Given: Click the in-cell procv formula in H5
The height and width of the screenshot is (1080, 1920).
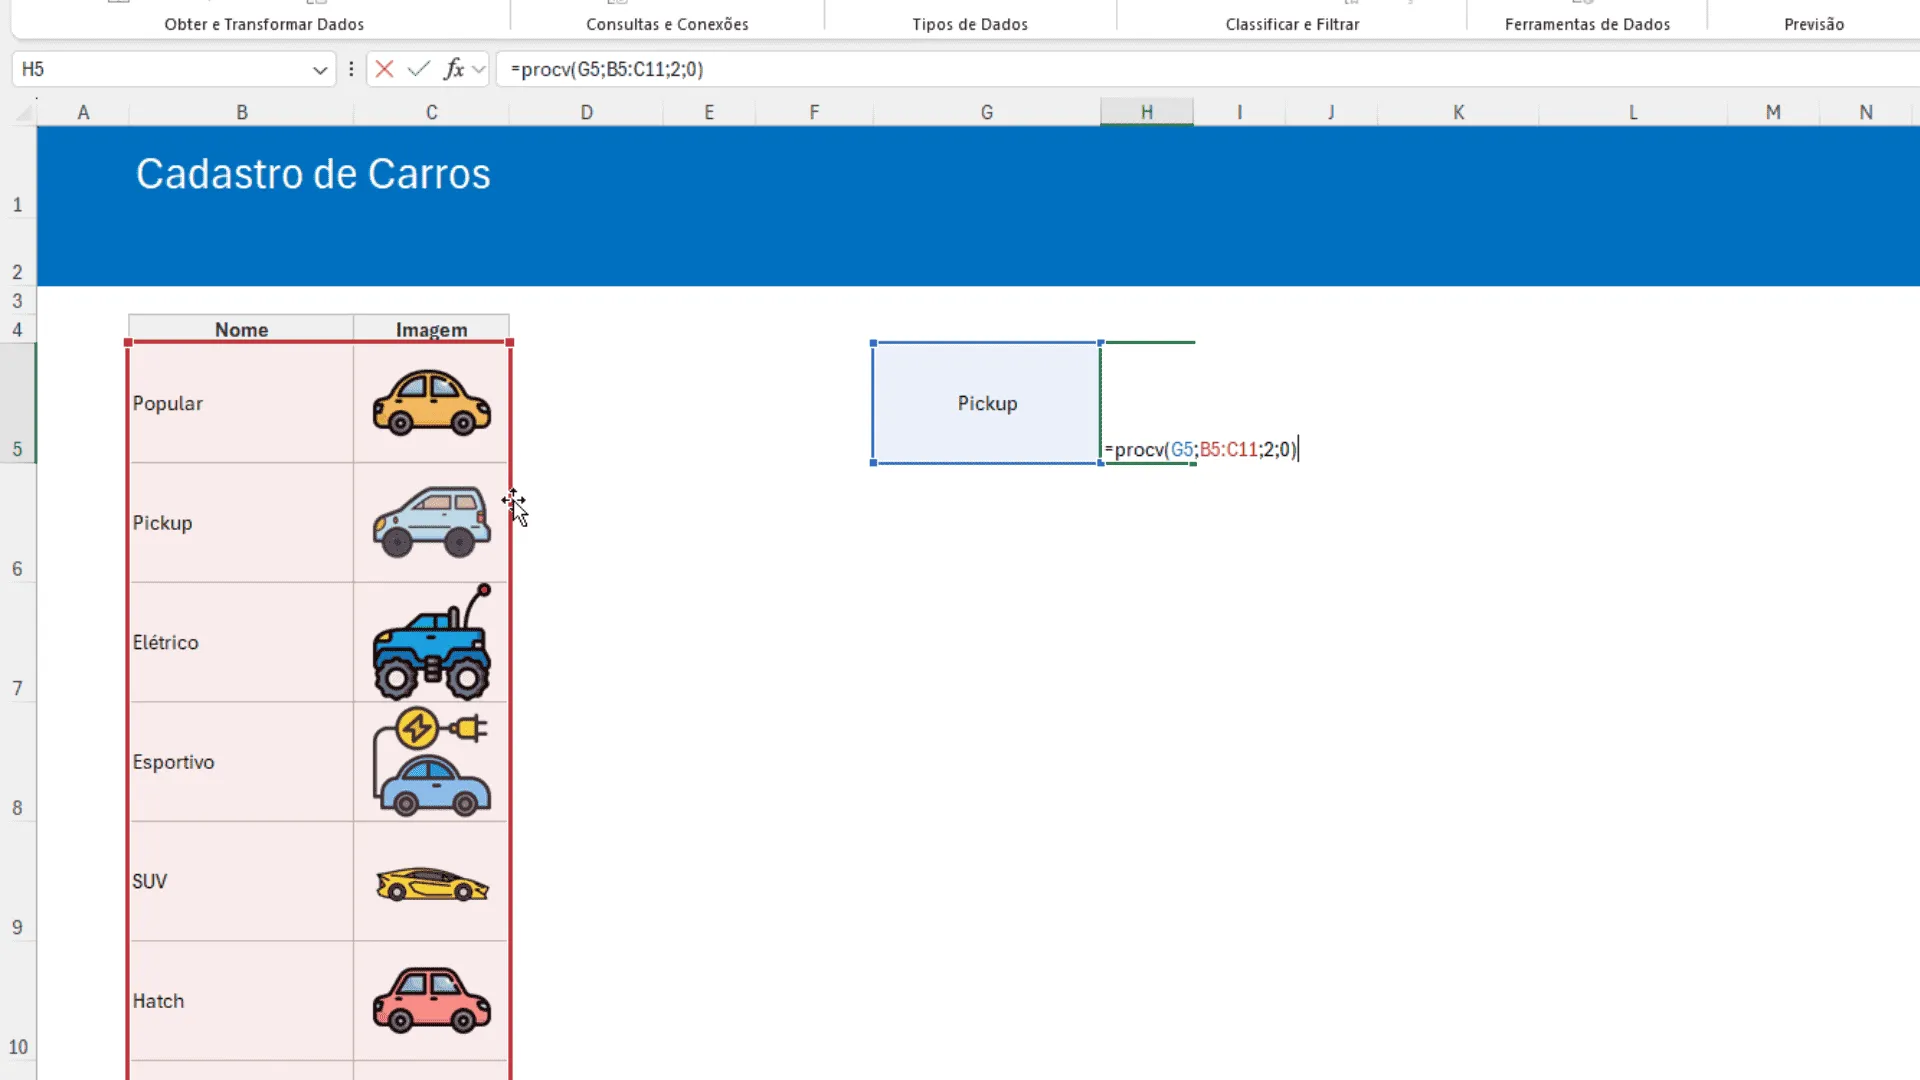Looking at the screenshot, I should coord(1200,450).
